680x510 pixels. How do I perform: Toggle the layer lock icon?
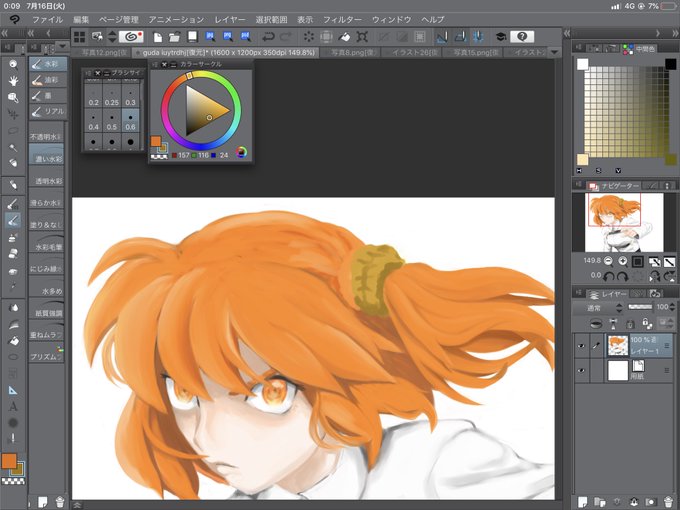[630, 324]
